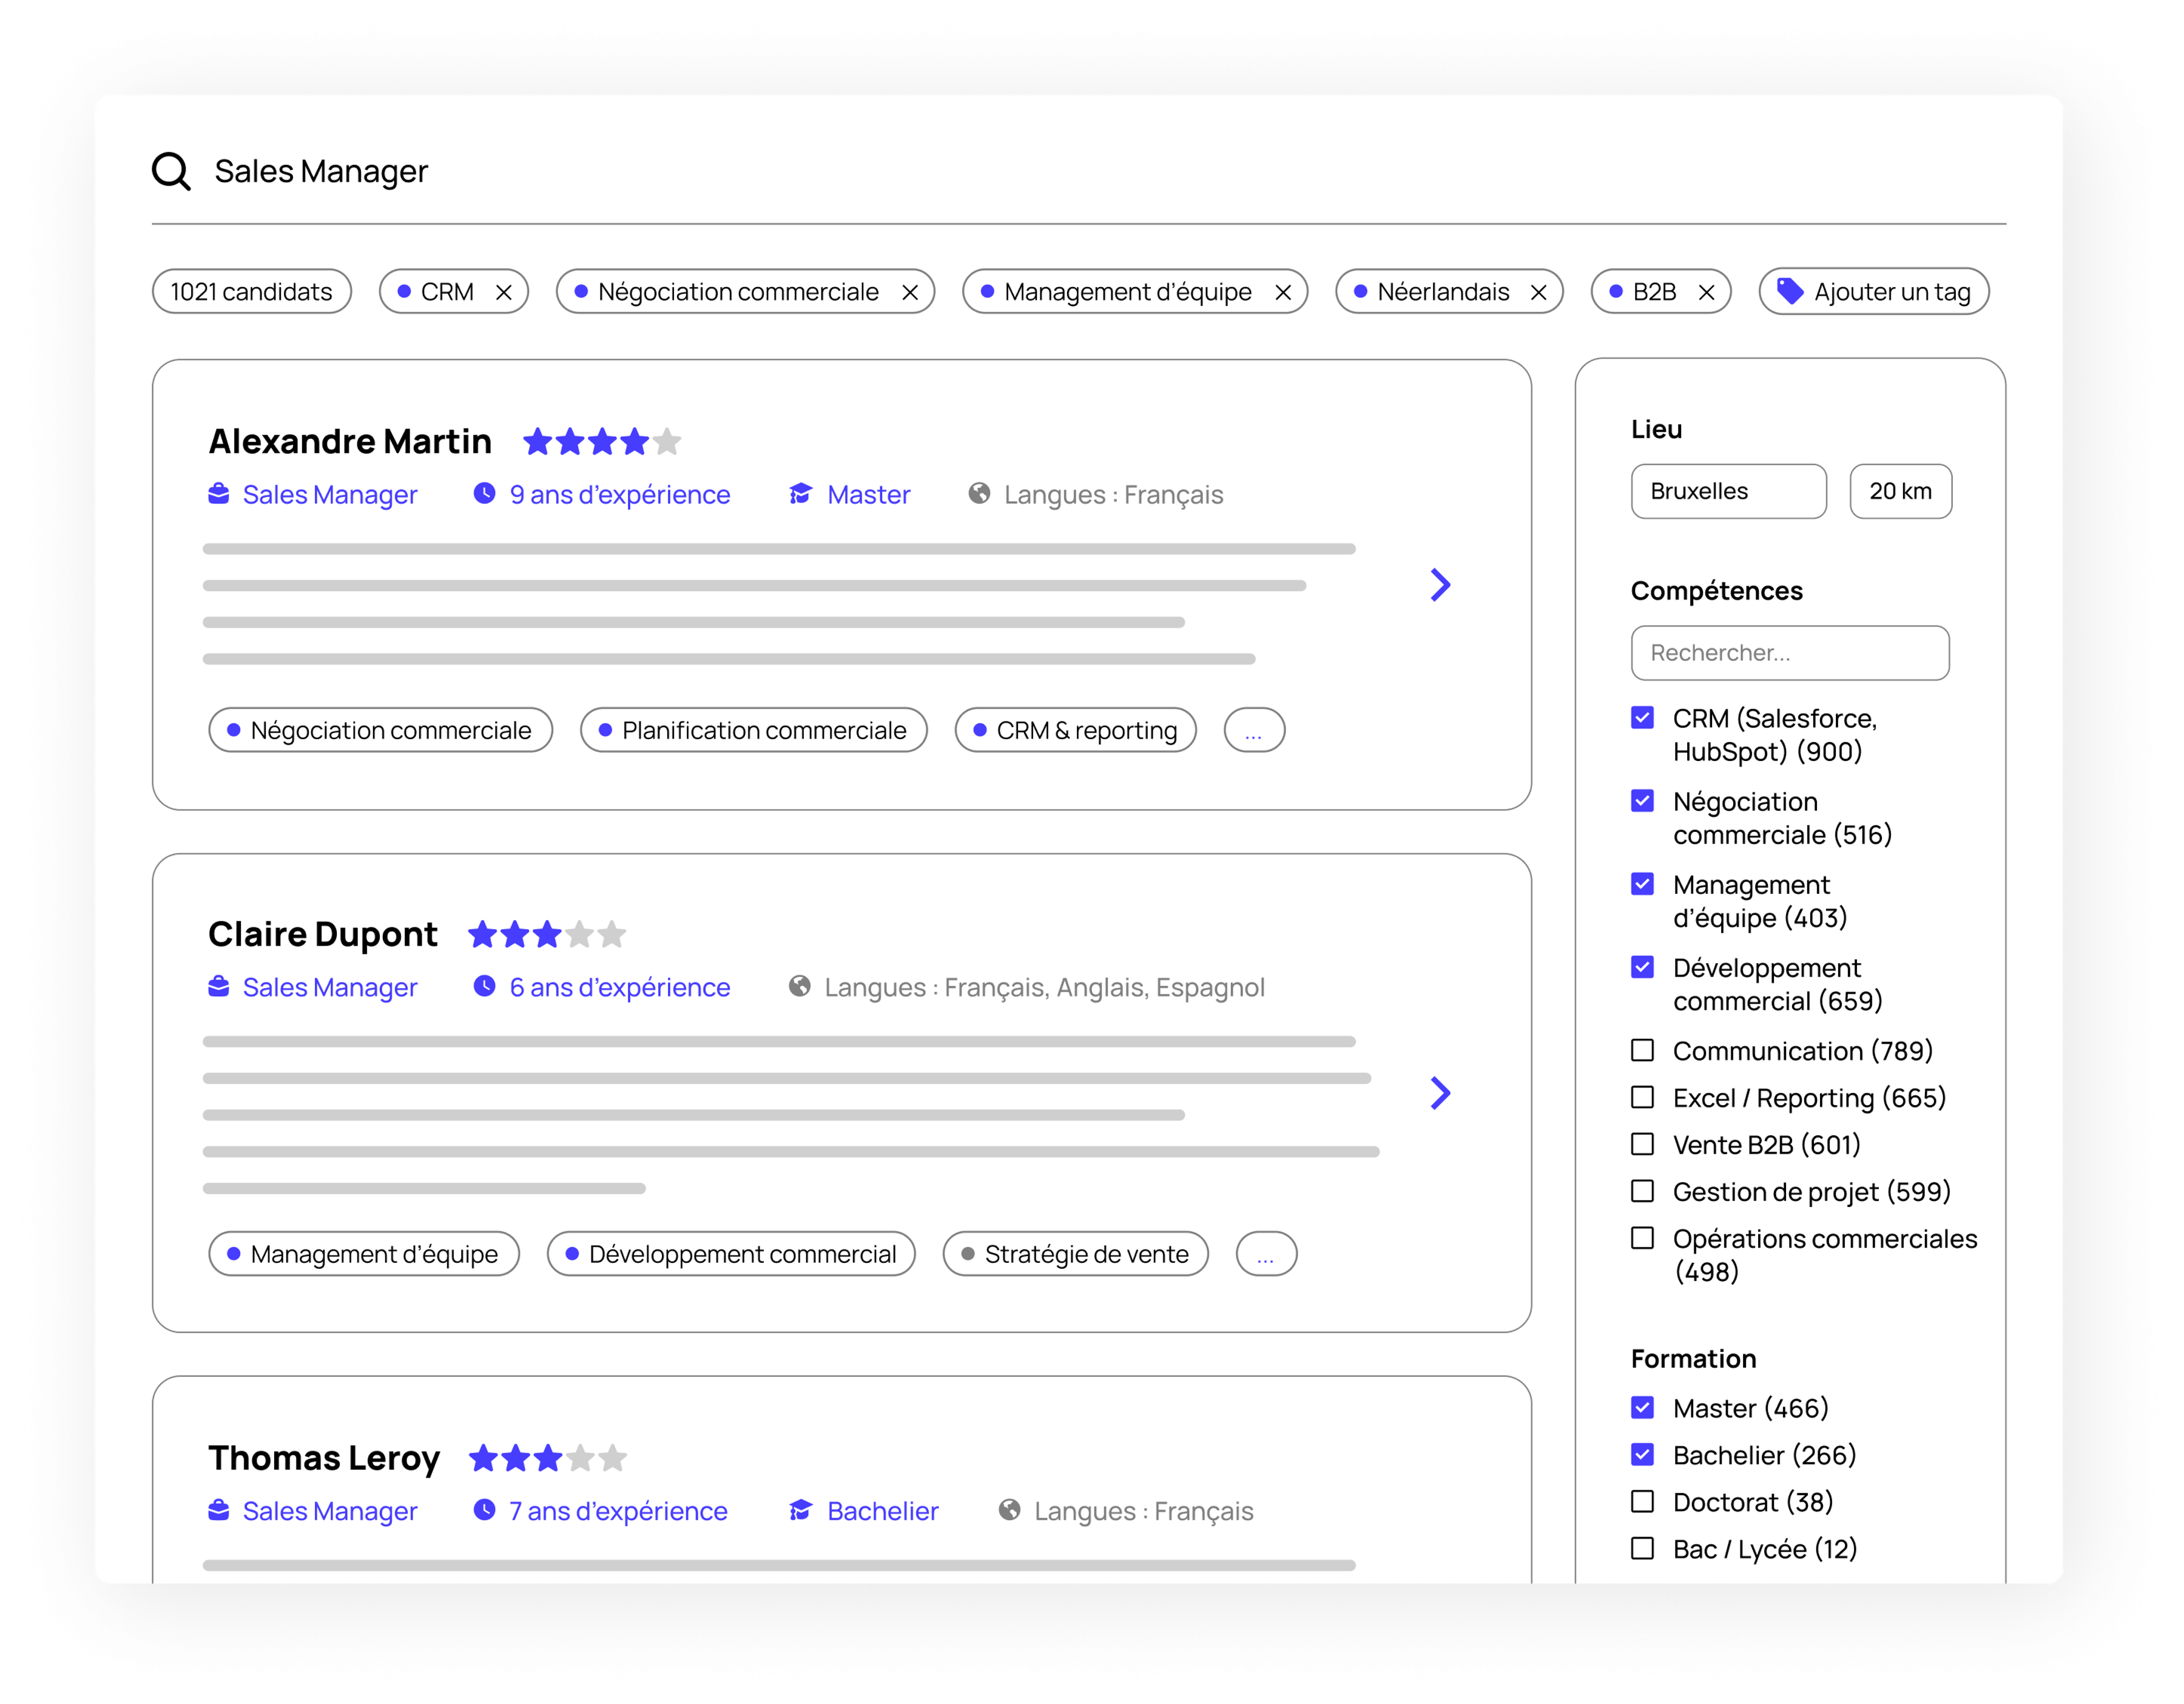This screenshot has width=2184, height=1704.
Task: Select Planification commerciale skill chip
Action: tap(754, 730)
